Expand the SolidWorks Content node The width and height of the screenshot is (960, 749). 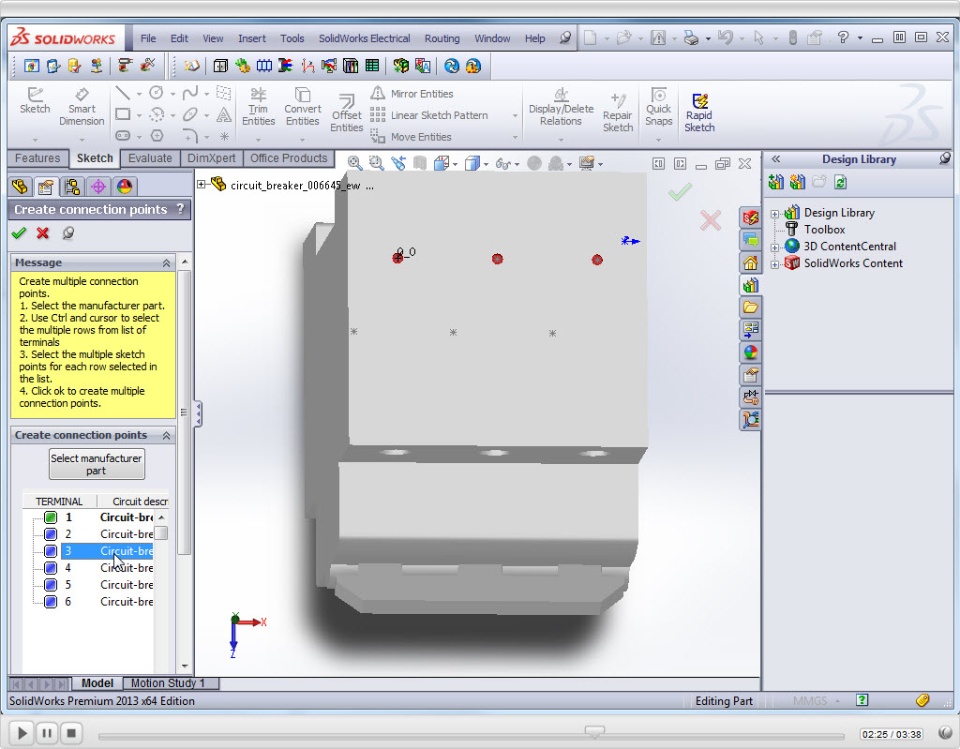[x=774, y=265]
